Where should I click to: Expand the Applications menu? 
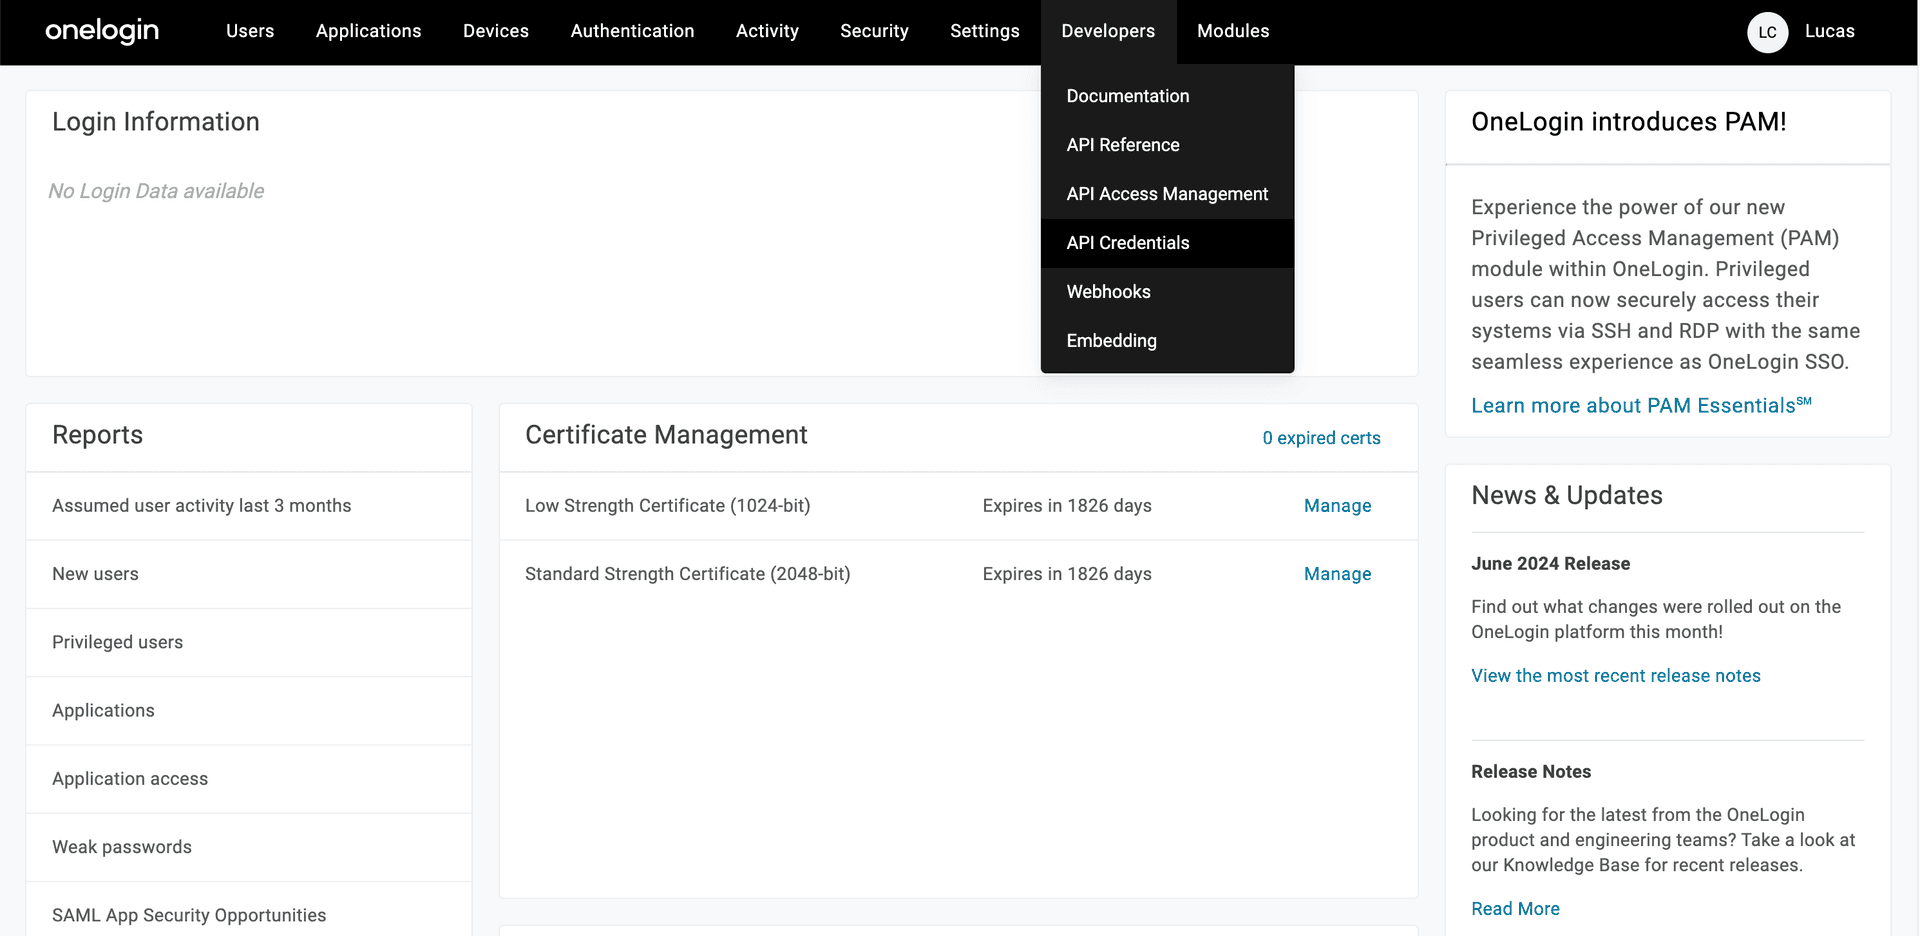click(368, 31)
